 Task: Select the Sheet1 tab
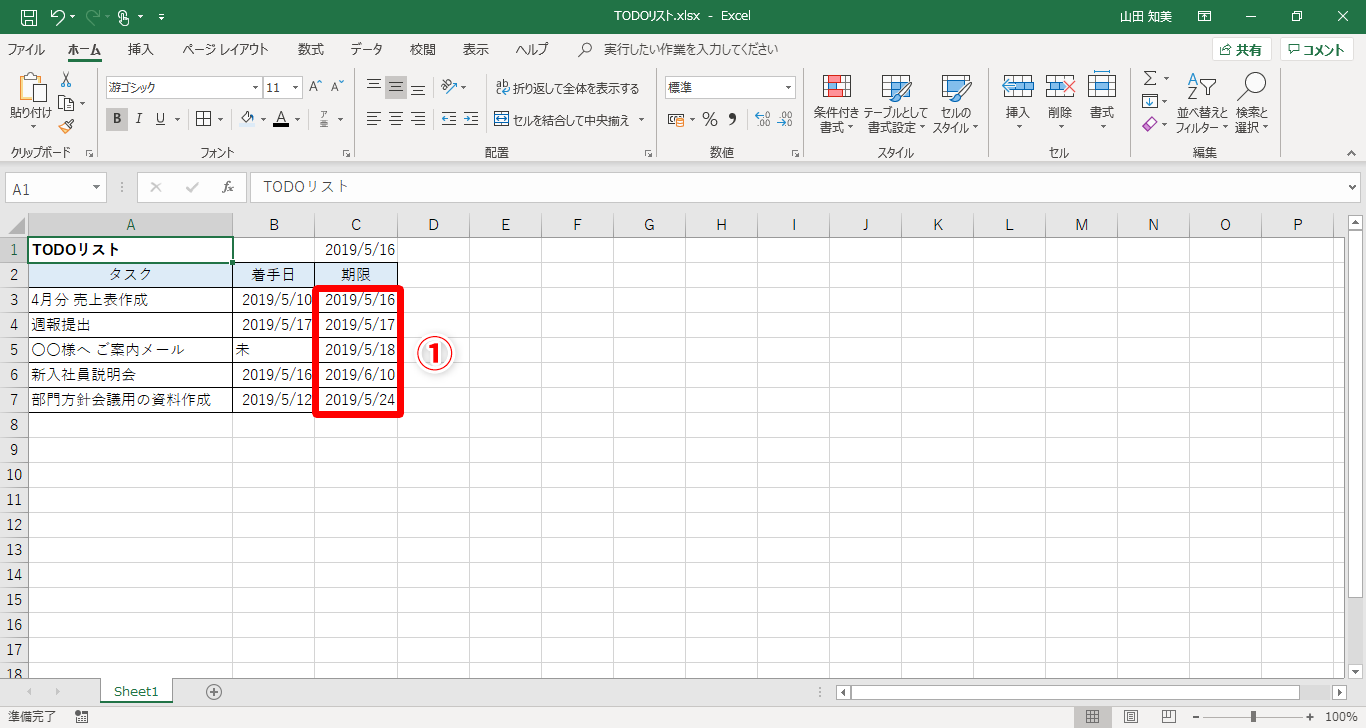[136, 691]
